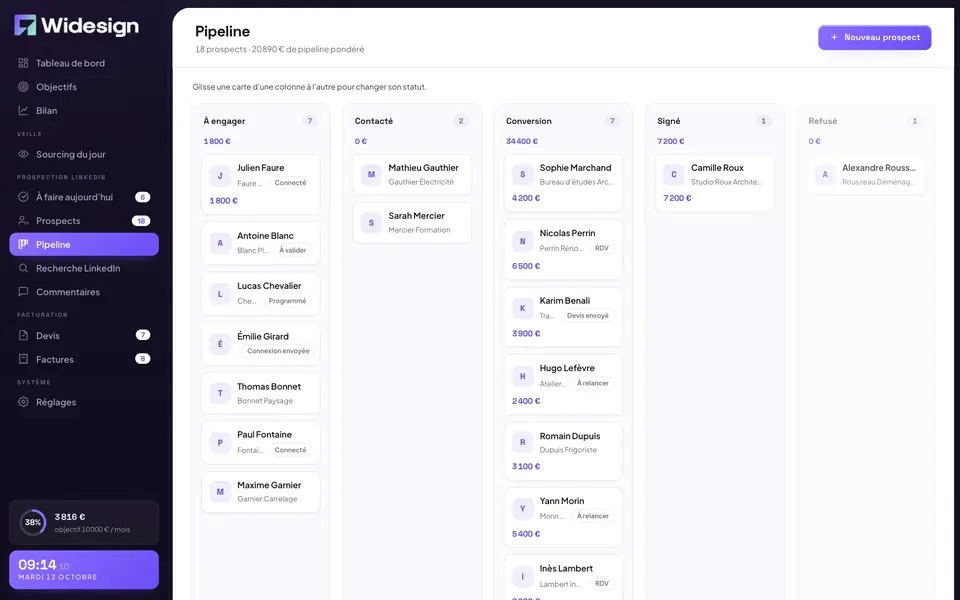Click the À relancer tag on Yann Morin

[593, 516]
